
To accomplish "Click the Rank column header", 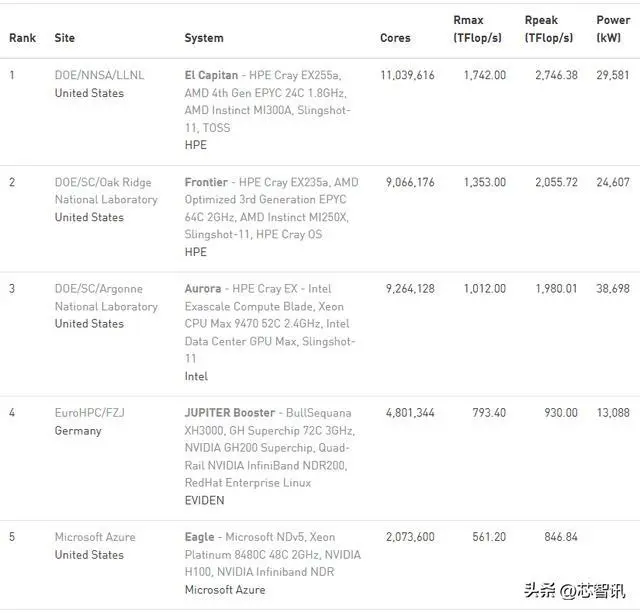I will tap(23, 38).
